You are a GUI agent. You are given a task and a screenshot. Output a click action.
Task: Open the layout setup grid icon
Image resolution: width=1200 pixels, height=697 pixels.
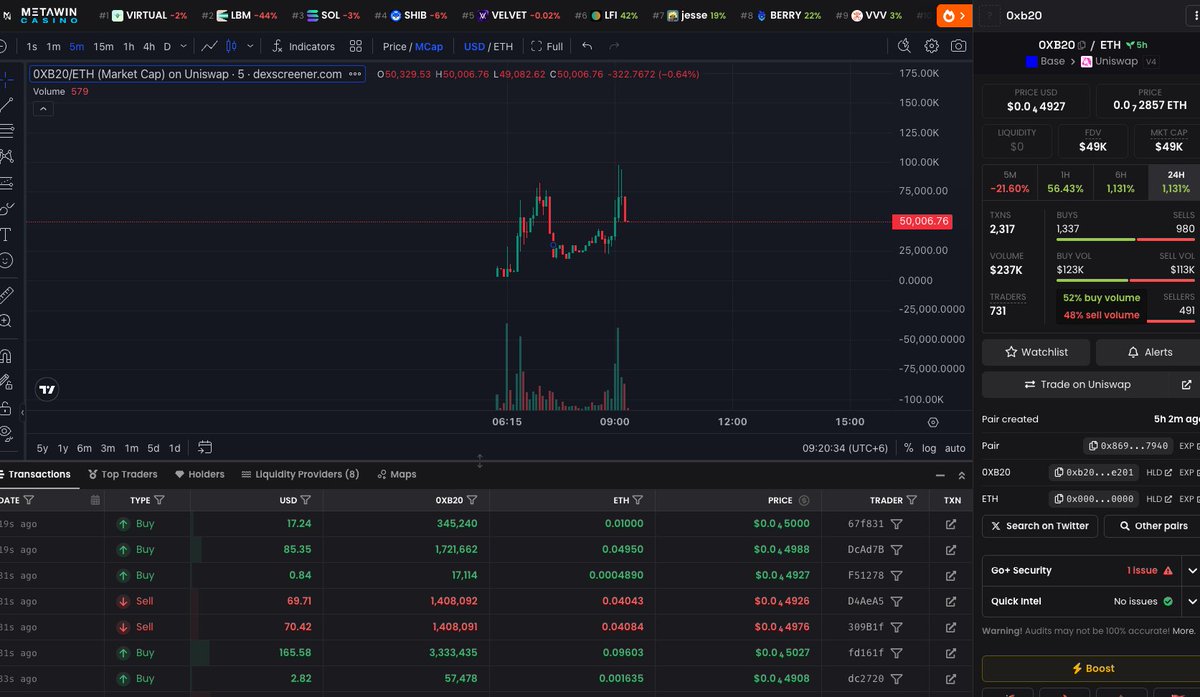pyautogui.click(x=356, y=46)
